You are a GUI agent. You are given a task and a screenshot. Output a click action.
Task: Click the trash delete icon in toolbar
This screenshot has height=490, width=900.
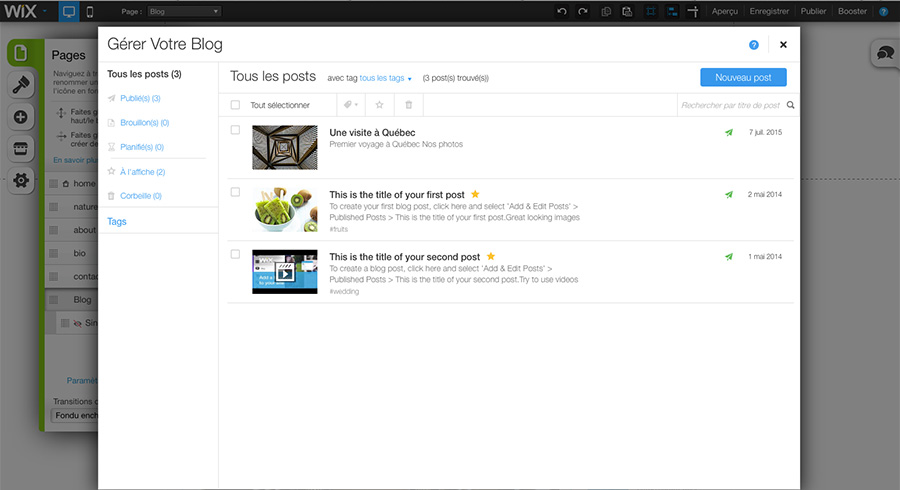(409, 105)
